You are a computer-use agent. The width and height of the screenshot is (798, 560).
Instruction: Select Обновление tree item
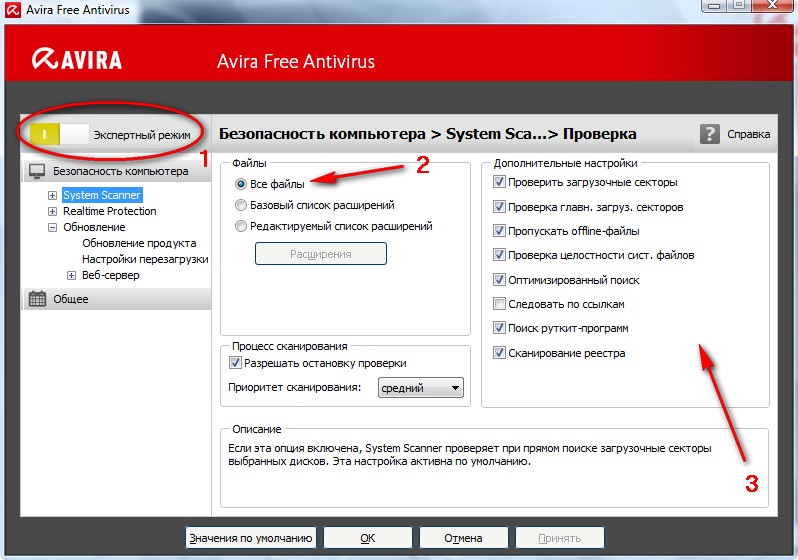point(94,227)
